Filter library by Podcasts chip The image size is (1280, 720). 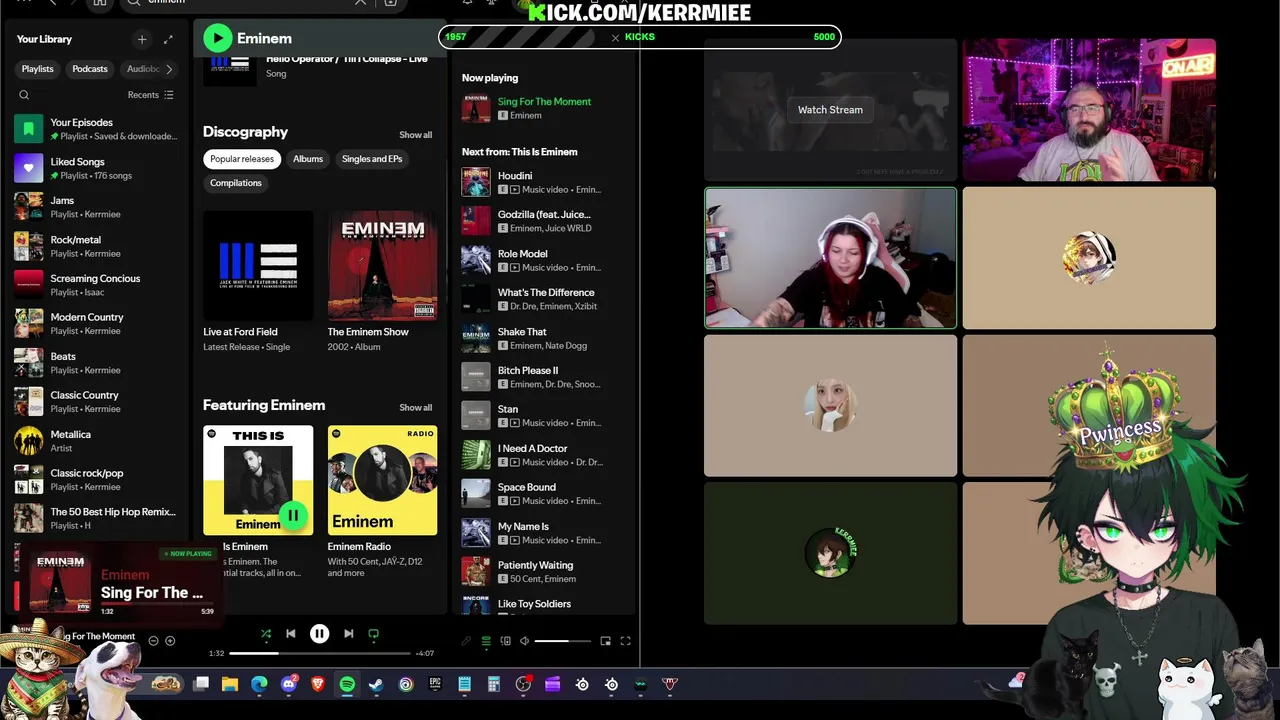click(x=90, y=69)
